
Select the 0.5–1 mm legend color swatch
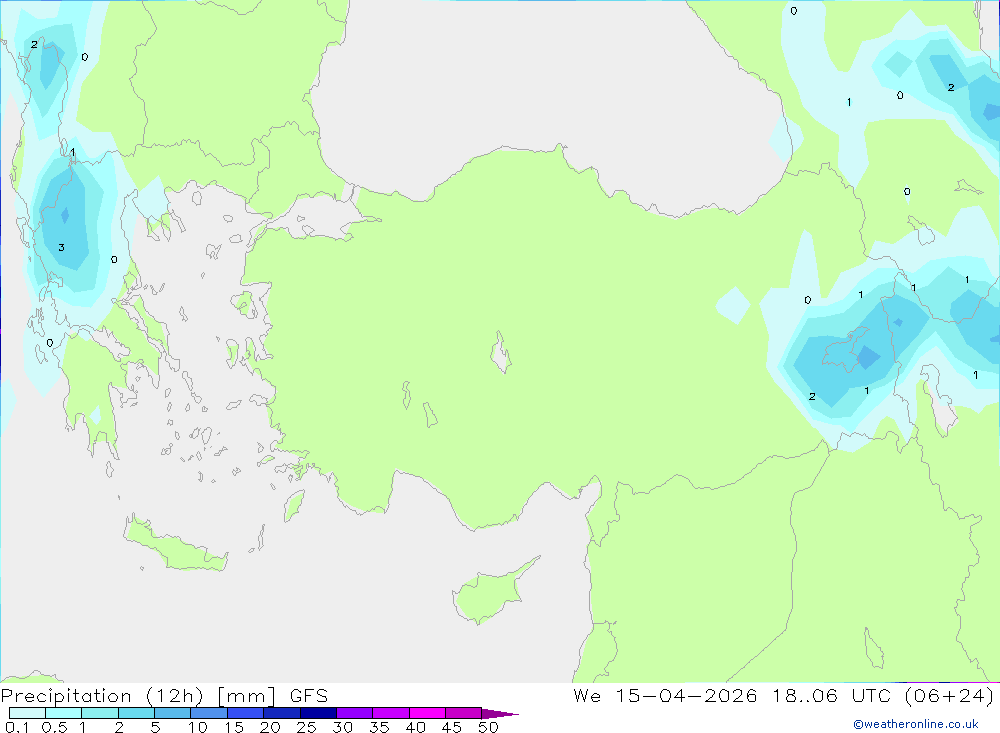[63, 713]
